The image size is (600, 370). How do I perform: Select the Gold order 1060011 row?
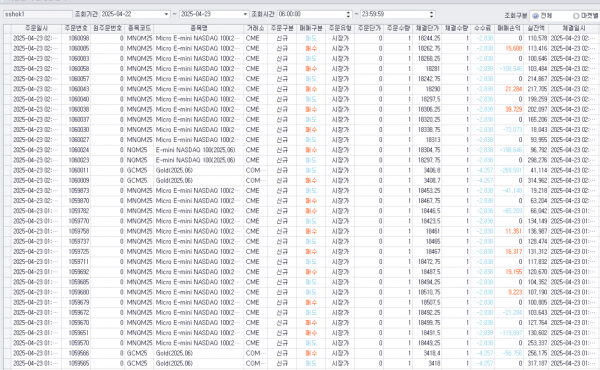point(302,170)
